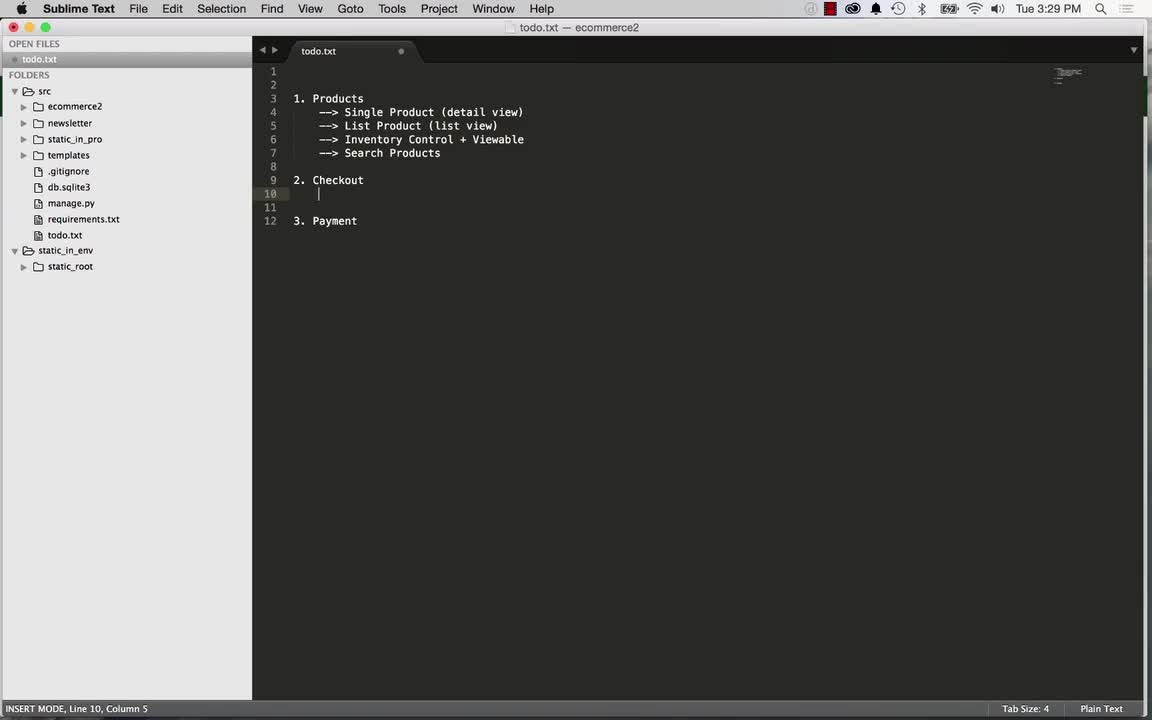The height and width of the screenshot is (720, 1152).
Task: Select the static_root folder icon
Action: coord(39,267)
